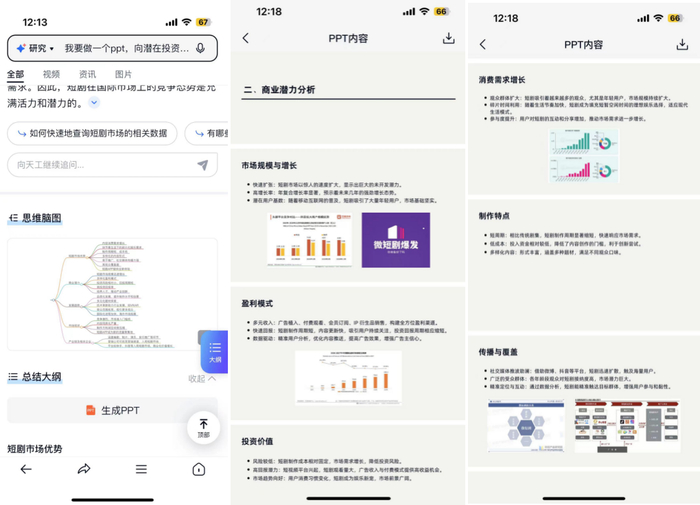Viewport: 700px width, 505px height.
Task: Click the 生成PPT button
Action: tap(112, 410)
